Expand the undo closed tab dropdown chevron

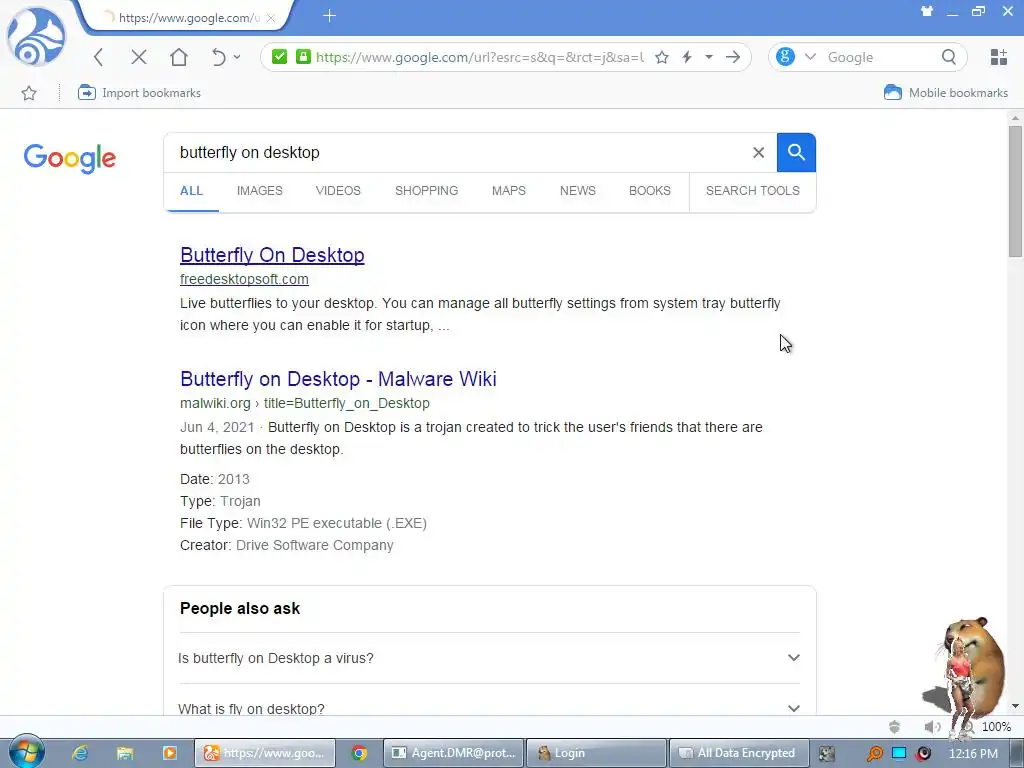coord(236,57)
